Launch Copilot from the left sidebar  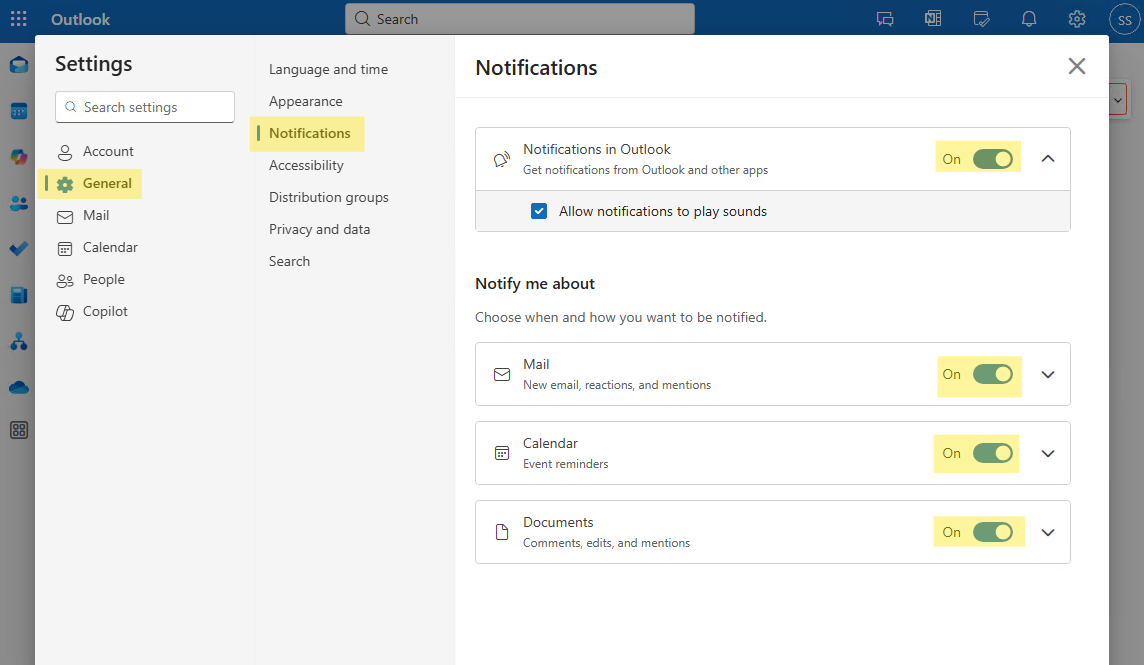[18, 157]
